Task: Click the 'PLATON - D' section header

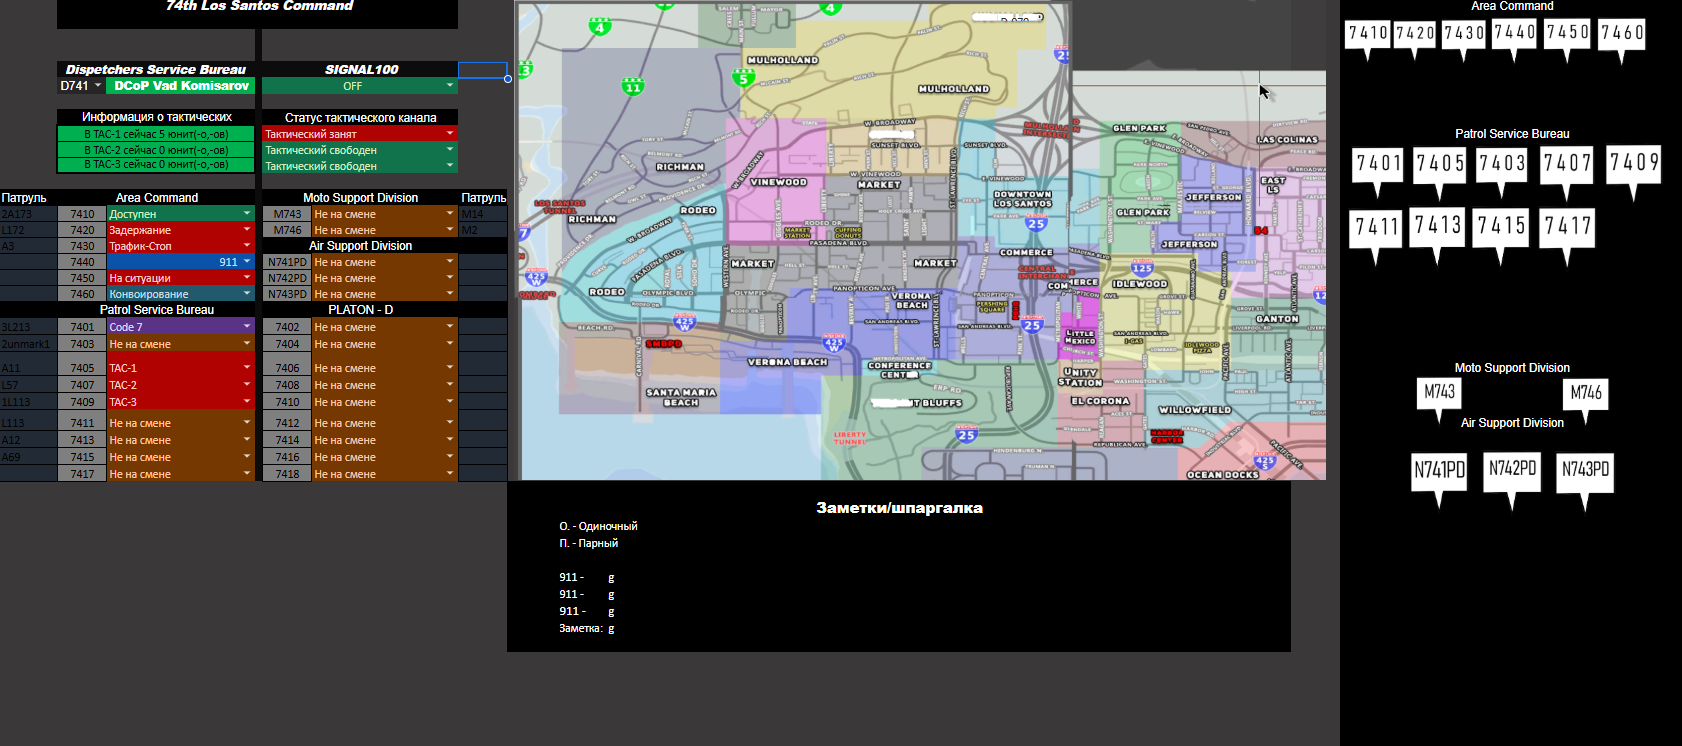Action: 360,310
